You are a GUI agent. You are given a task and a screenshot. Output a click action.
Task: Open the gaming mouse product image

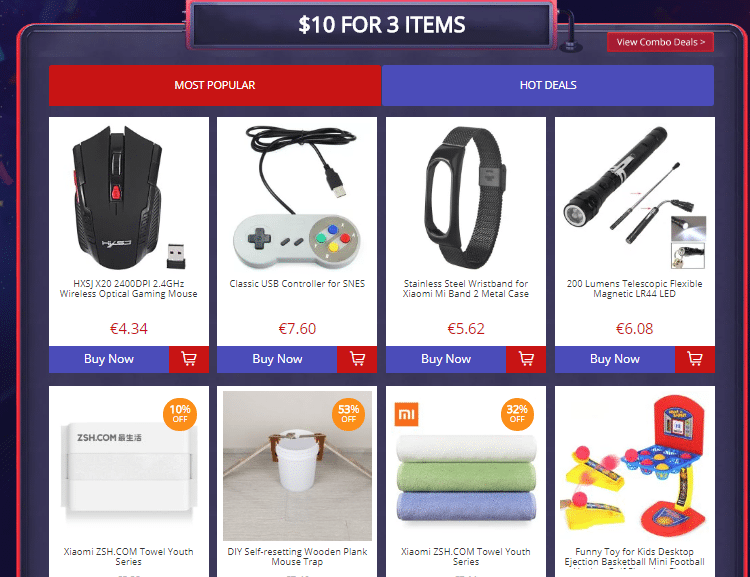128,197
